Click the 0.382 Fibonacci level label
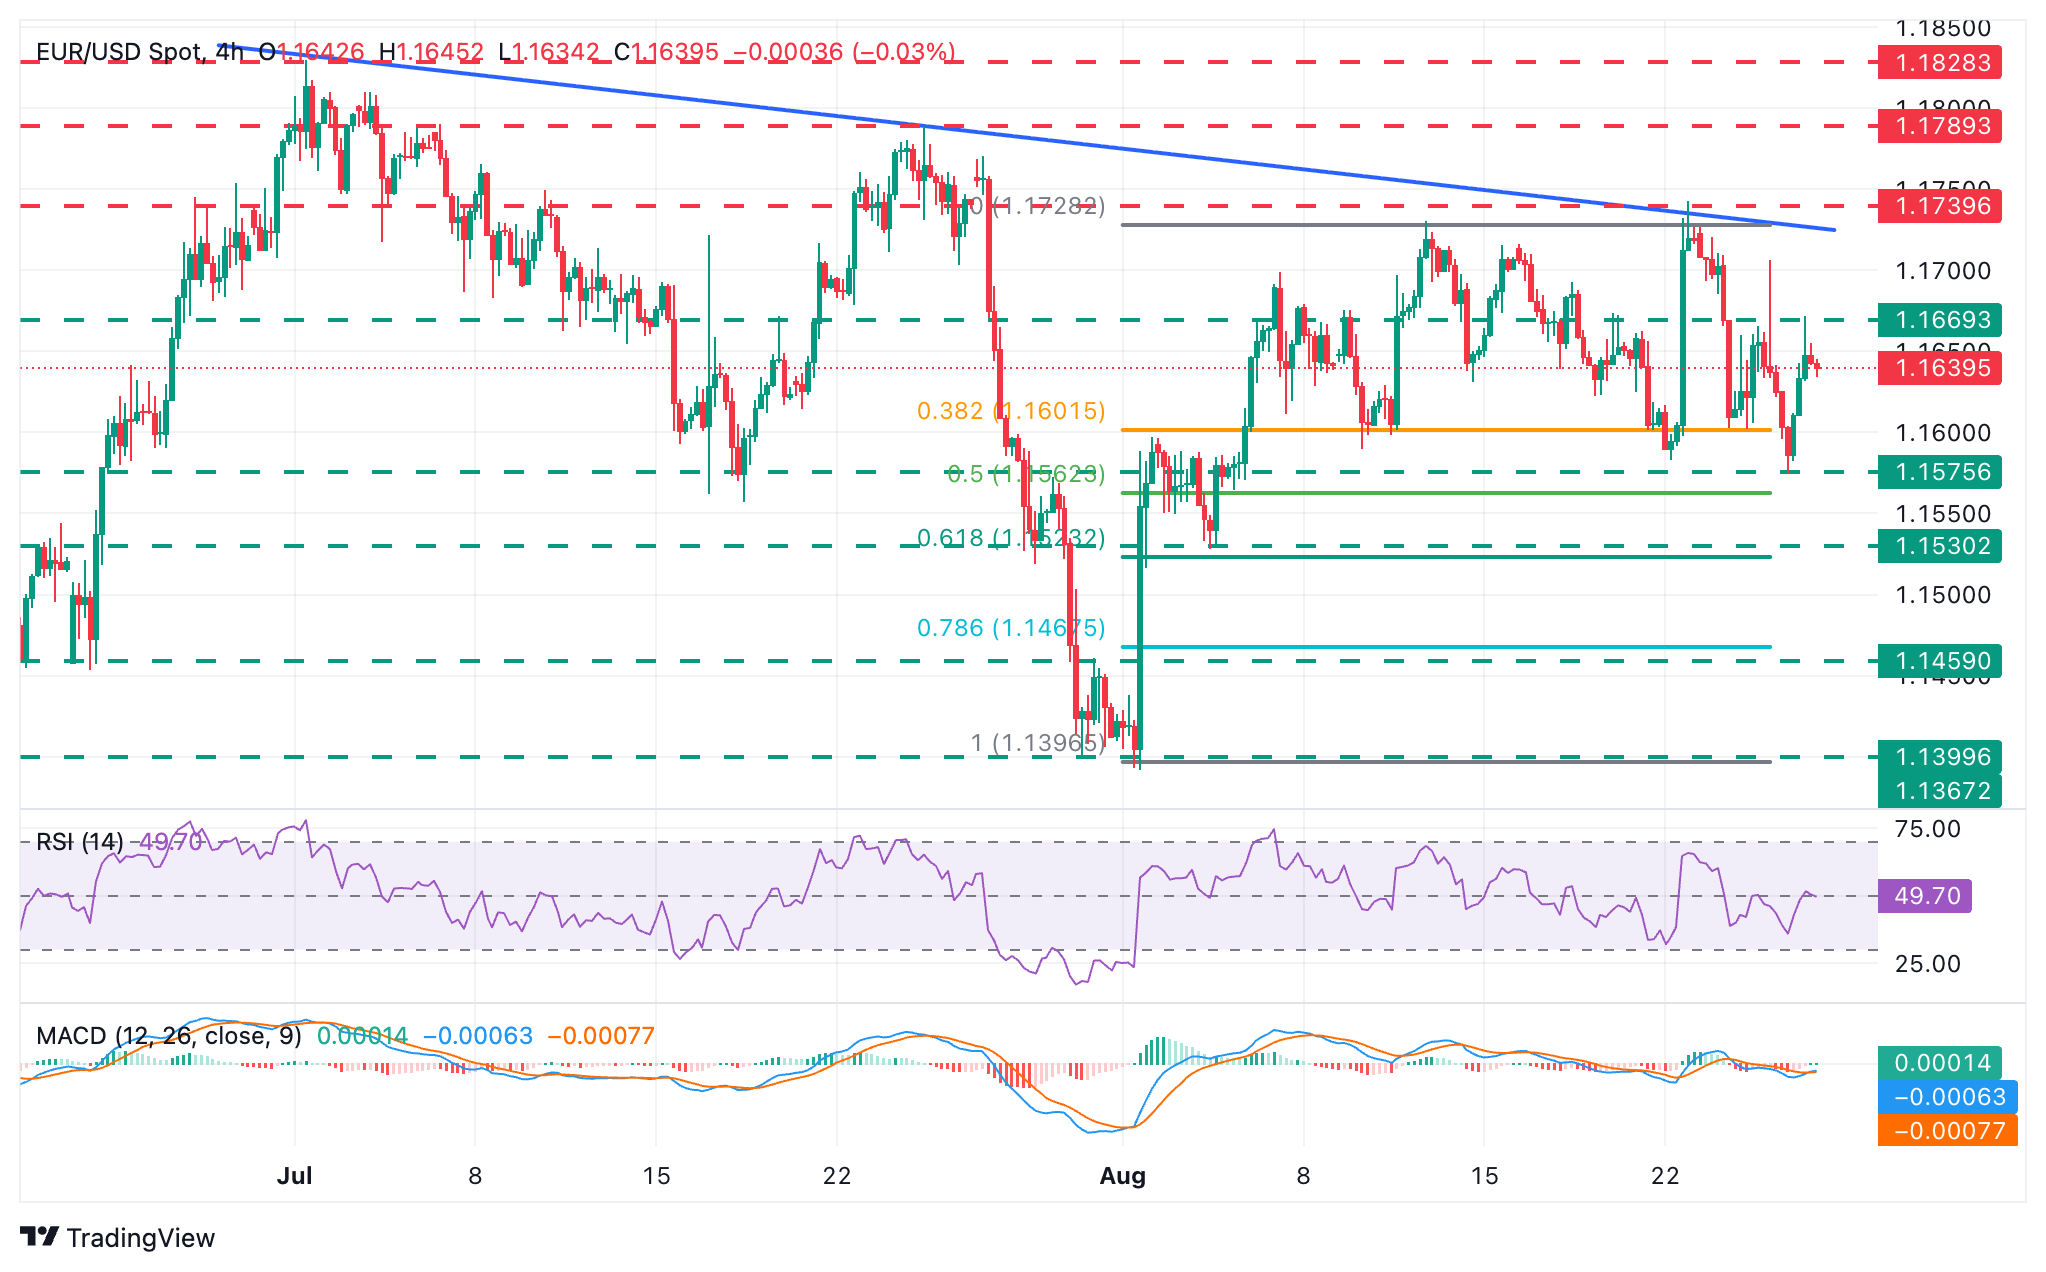The height and width of the screenshot is (1272, 2046). tap(1010, 411)
